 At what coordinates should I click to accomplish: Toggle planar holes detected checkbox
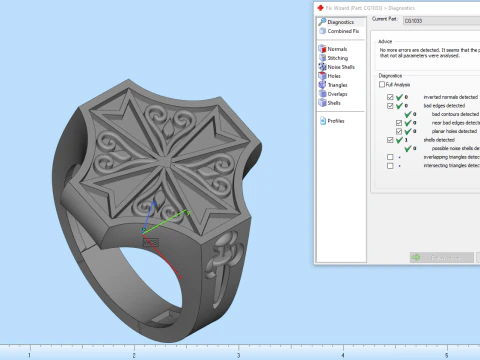399,131
